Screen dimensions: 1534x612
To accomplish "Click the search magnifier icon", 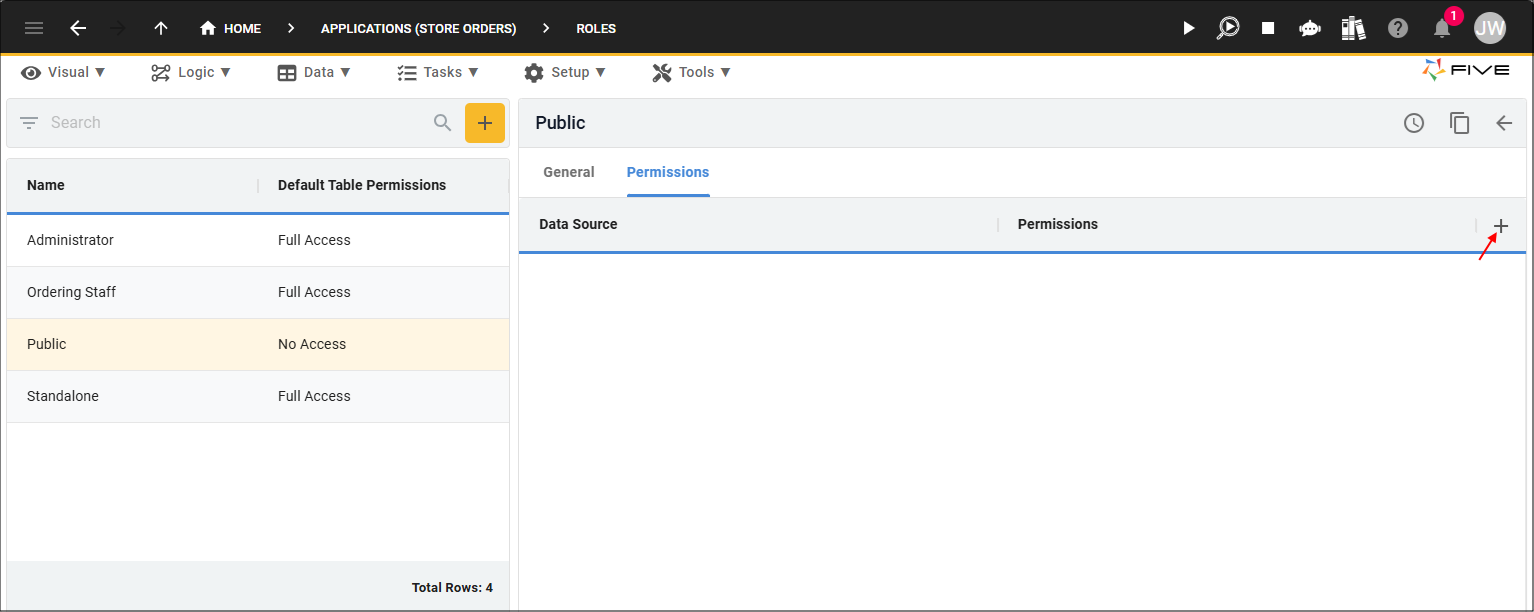I will [443, 123].
